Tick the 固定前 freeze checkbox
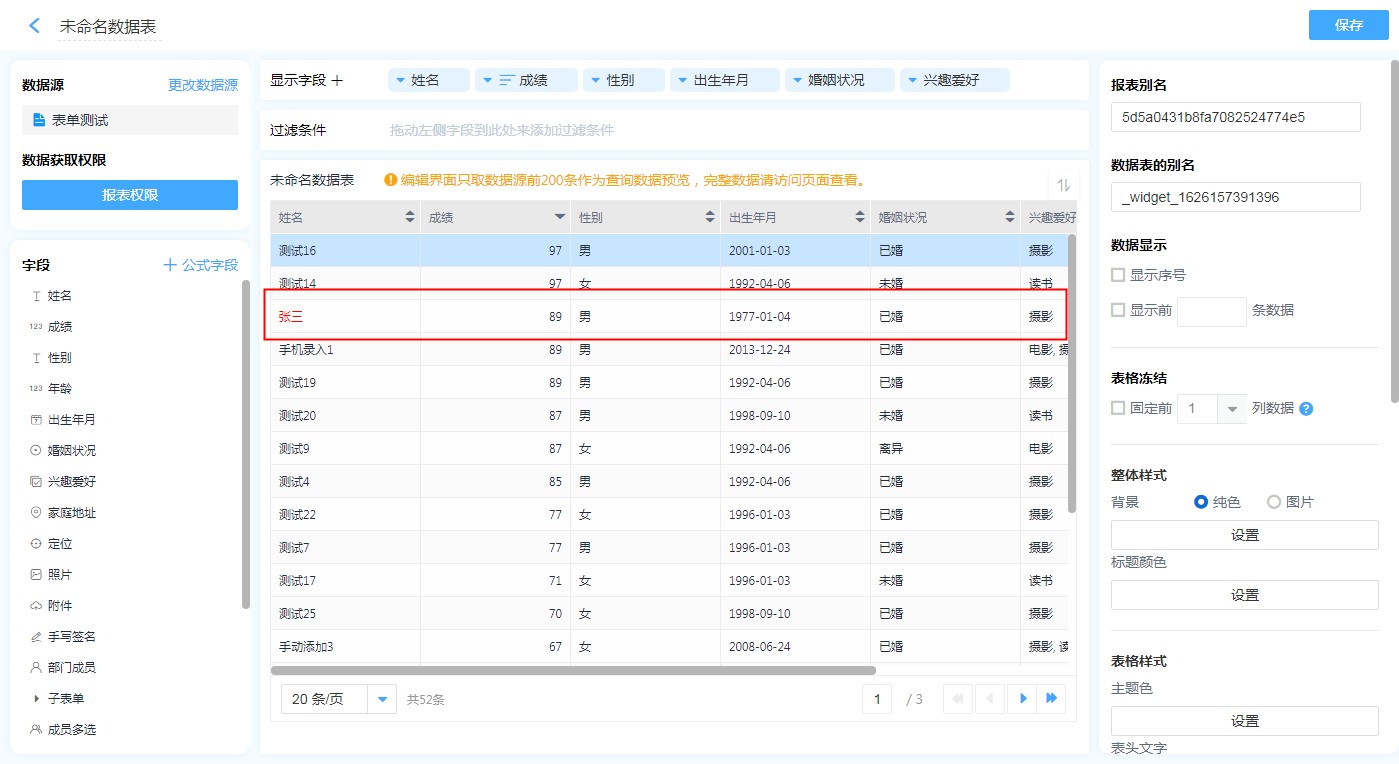This screenshot has height=764, width=1399. (1118, 408)
